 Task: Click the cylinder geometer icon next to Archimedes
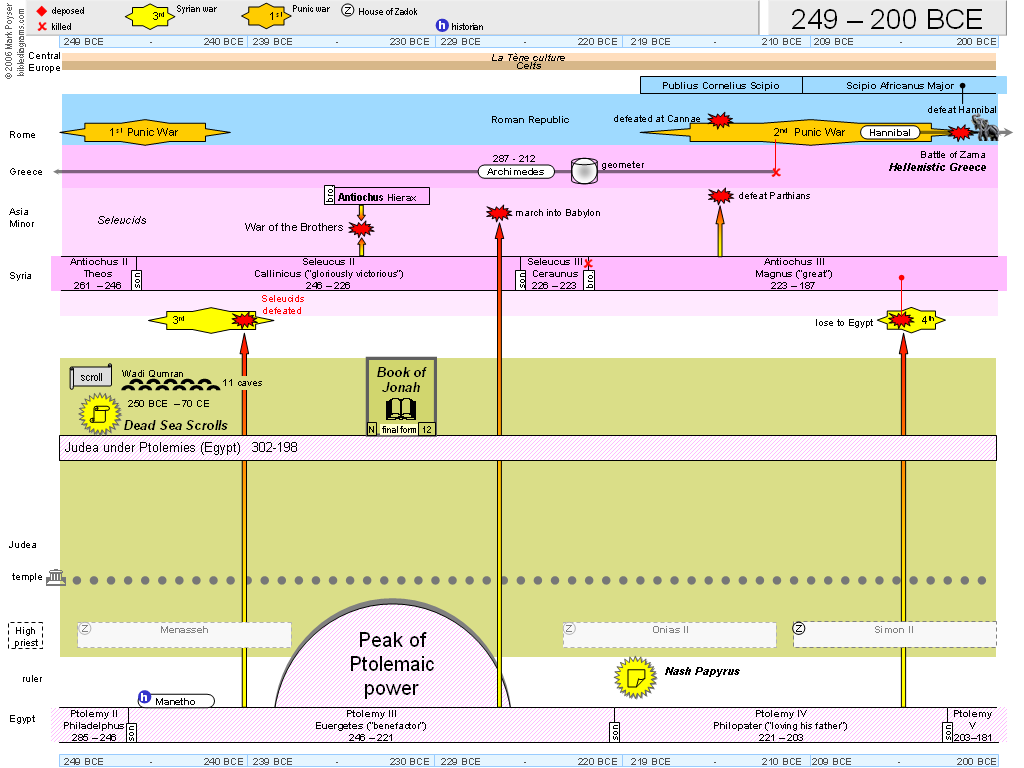coord(583,171)
